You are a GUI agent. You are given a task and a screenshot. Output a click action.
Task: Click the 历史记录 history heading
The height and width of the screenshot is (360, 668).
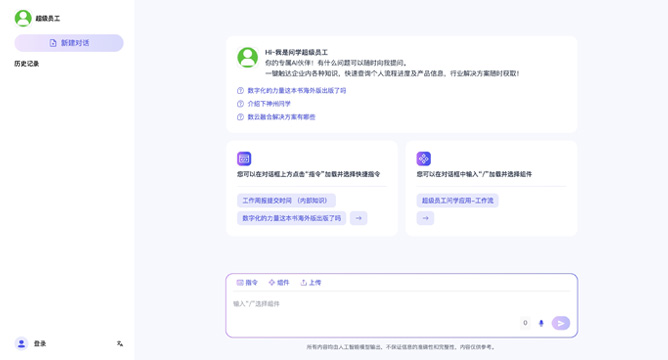(26, 64)
